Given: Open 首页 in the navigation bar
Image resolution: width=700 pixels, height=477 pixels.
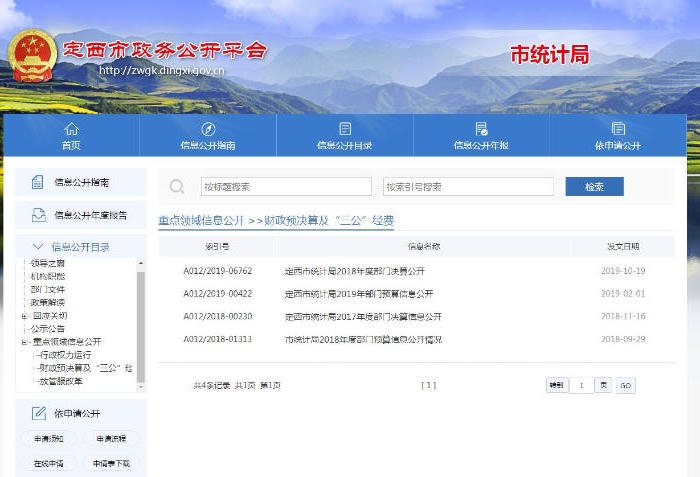Looking at the screenshot, I should 71,135.
